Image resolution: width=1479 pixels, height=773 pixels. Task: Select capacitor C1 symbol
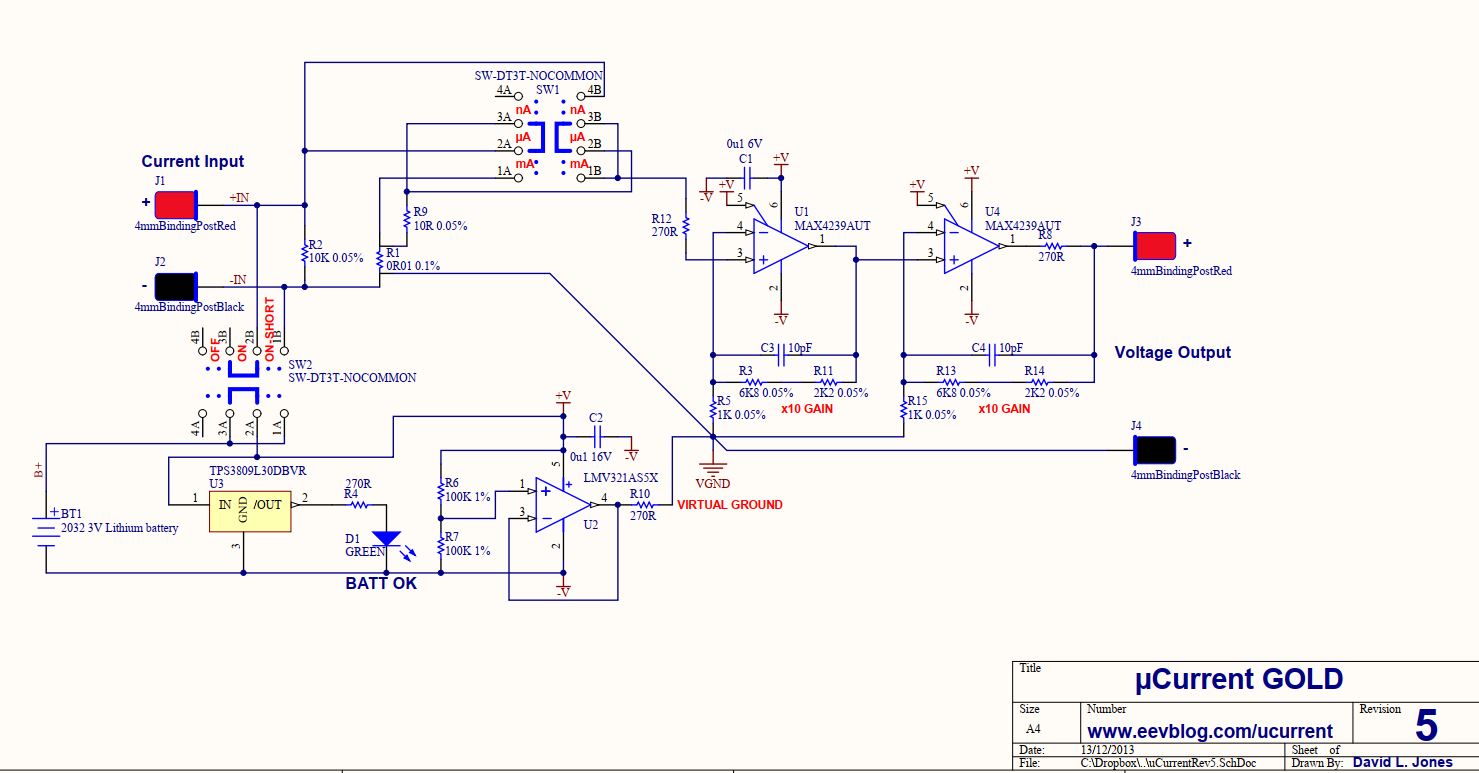point(745,179)
